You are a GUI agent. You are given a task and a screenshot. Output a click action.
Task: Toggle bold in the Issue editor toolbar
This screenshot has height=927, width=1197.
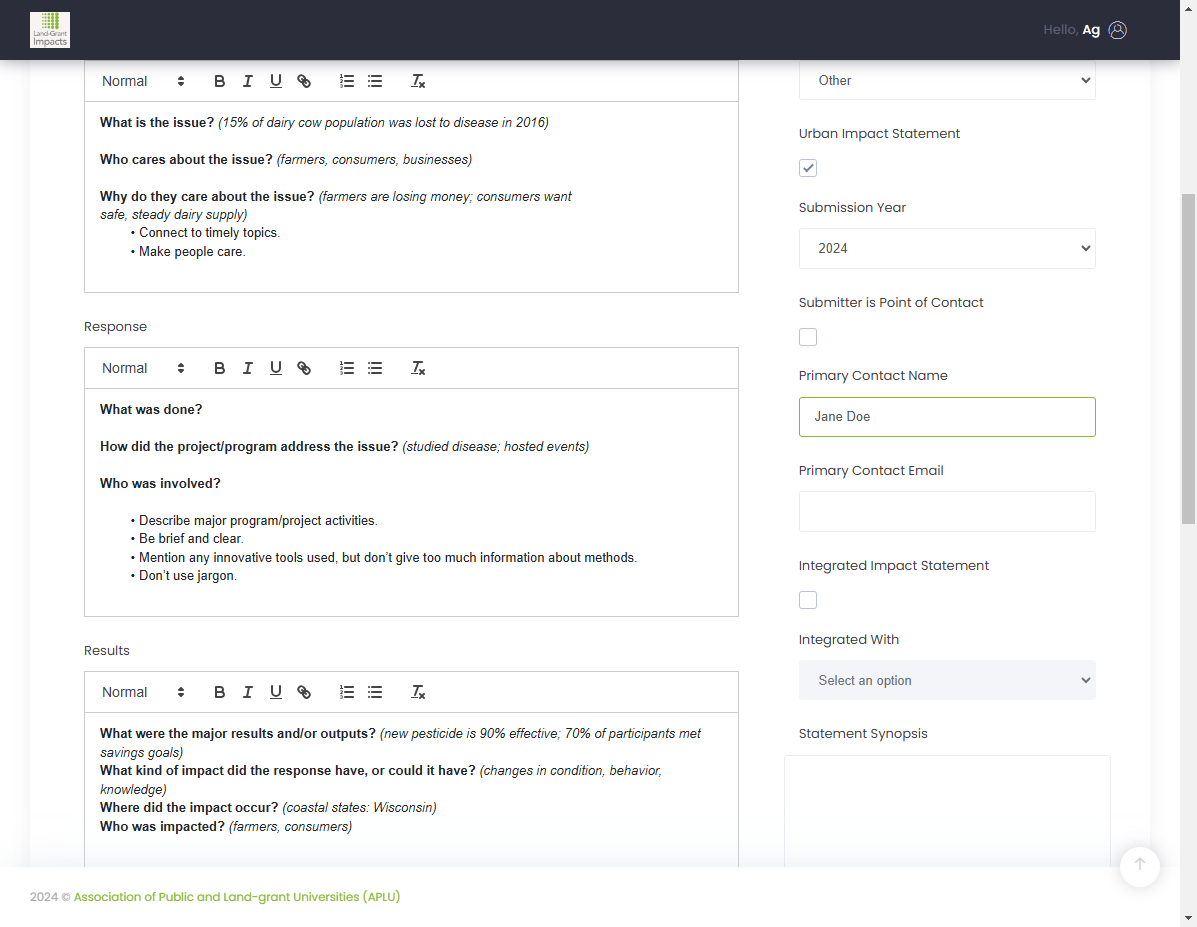[219, 81]
